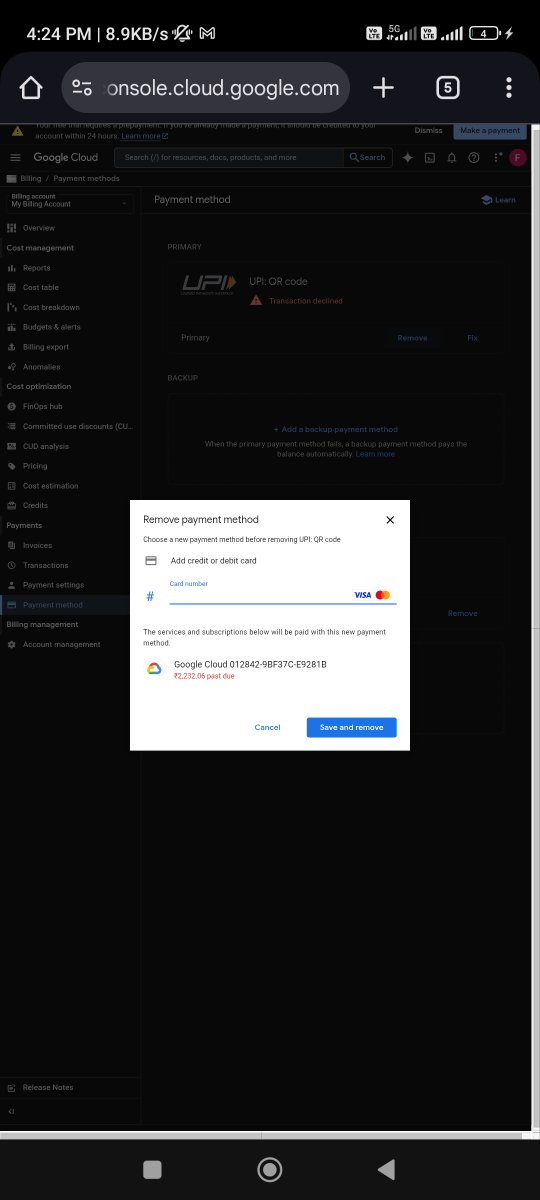Screen dimensions: 540x1200
Task: Open the Learn panel
Action: pos(498,200)
